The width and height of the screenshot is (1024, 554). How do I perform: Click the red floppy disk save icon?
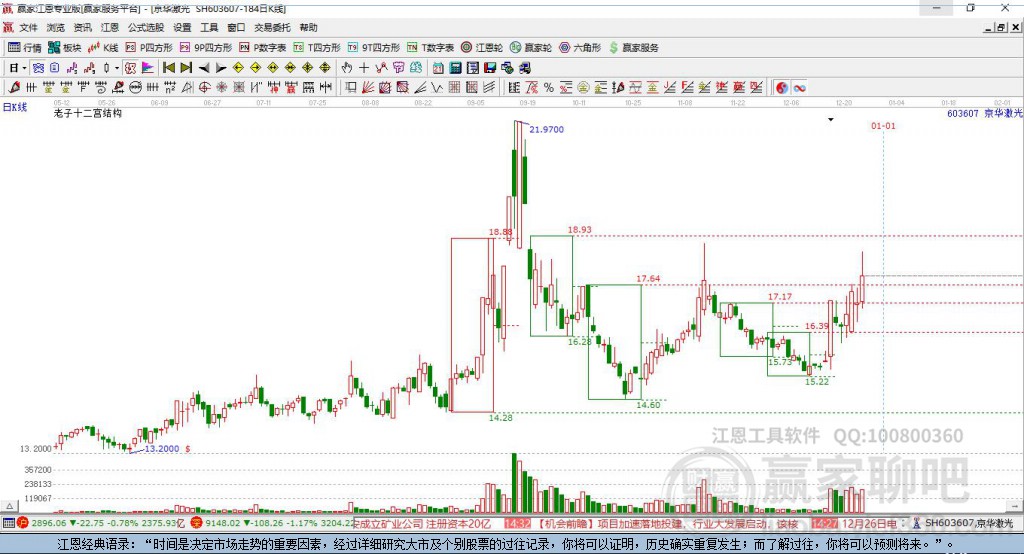(490, 68)
